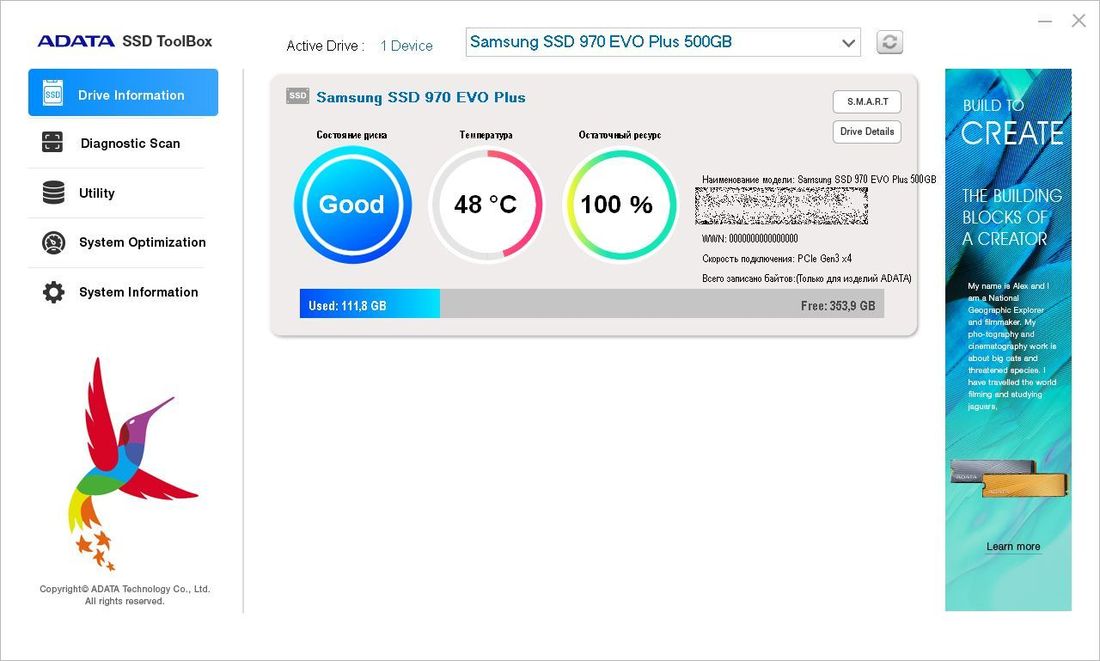Screen dimensions: 1100x661
Task: Click the Used: 111,8 GB bar segment
Action: [370, 304]
